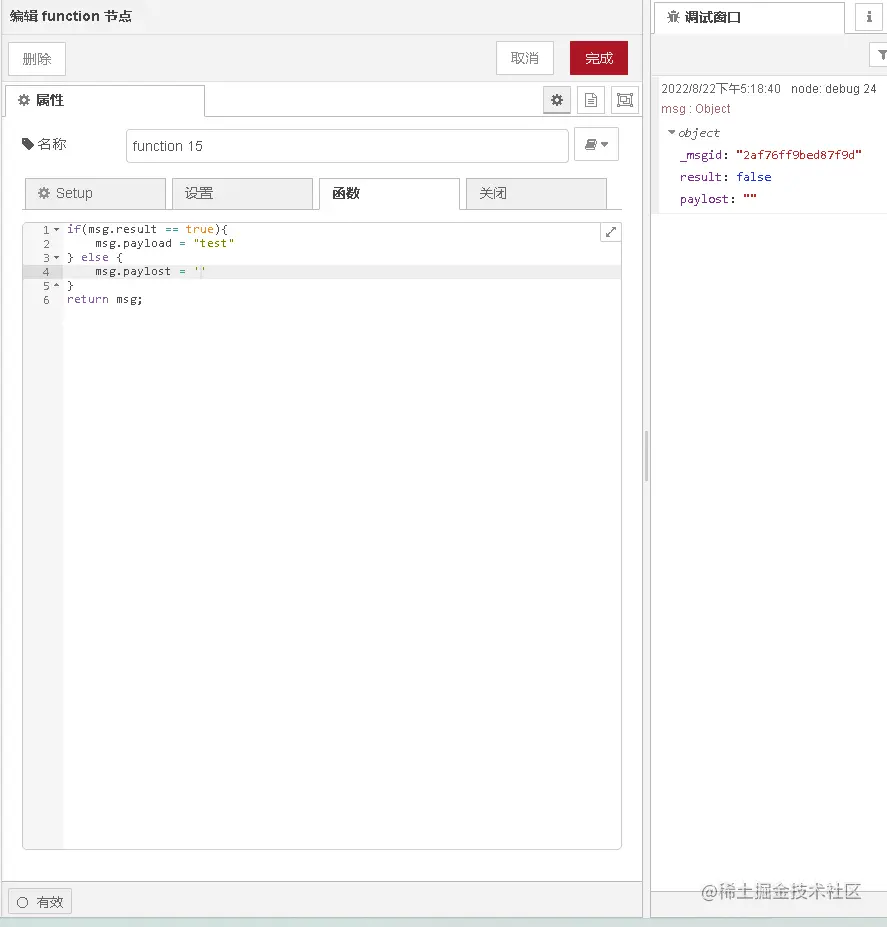Open the node properties gear icon
887x927 pixels.
[x=557, y=101]
